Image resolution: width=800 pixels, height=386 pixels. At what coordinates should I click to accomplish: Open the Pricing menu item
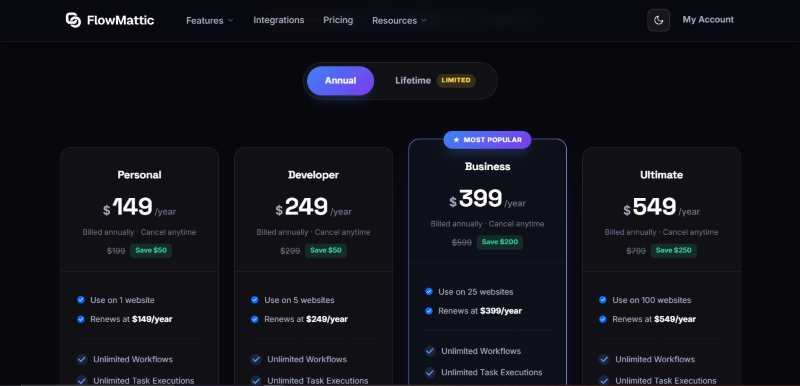pyautogui.click(x=338, y=20)
